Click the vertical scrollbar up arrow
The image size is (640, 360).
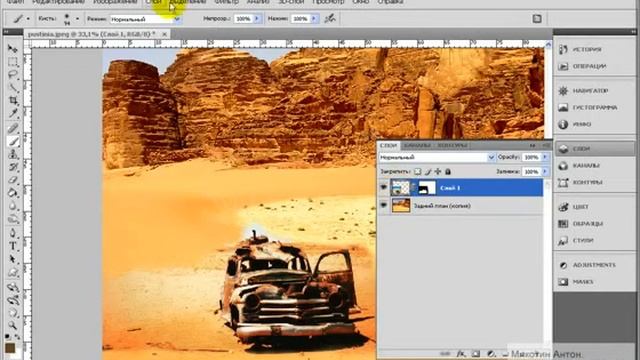pos(548,44)
